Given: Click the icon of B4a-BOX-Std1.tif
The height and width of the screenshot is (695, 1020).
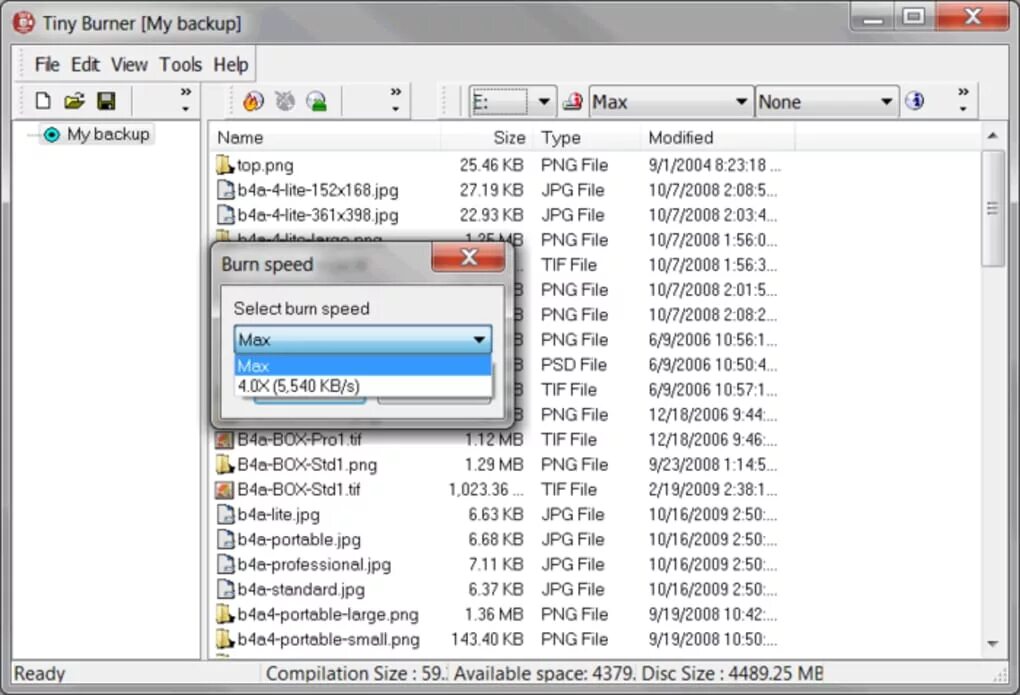Looking at the screenshot, I should 224,489.
